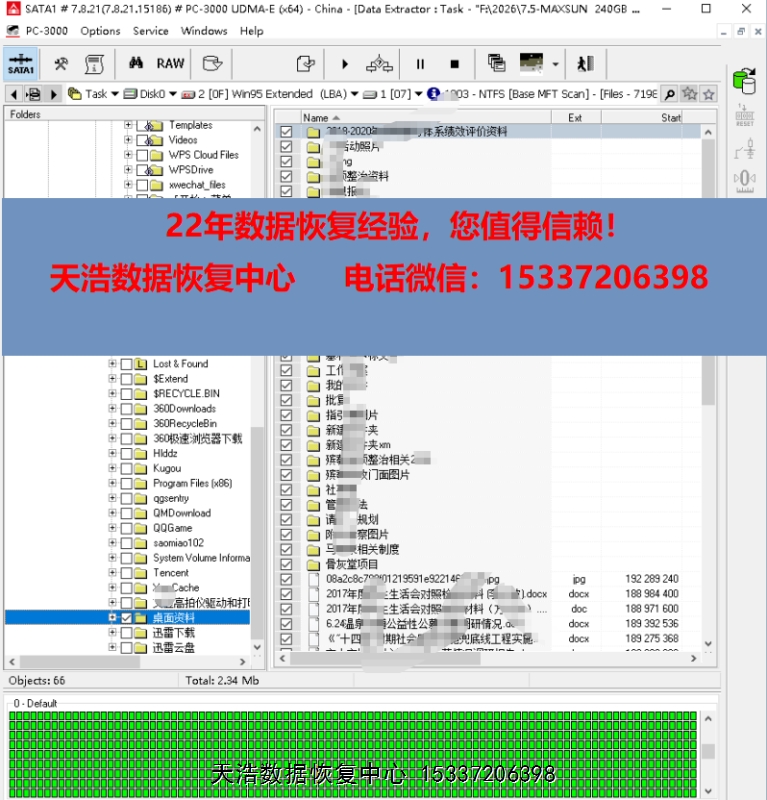Click the binoculars search icon
The height and width of the screenshot is (800, 767).
click(136, 63)
